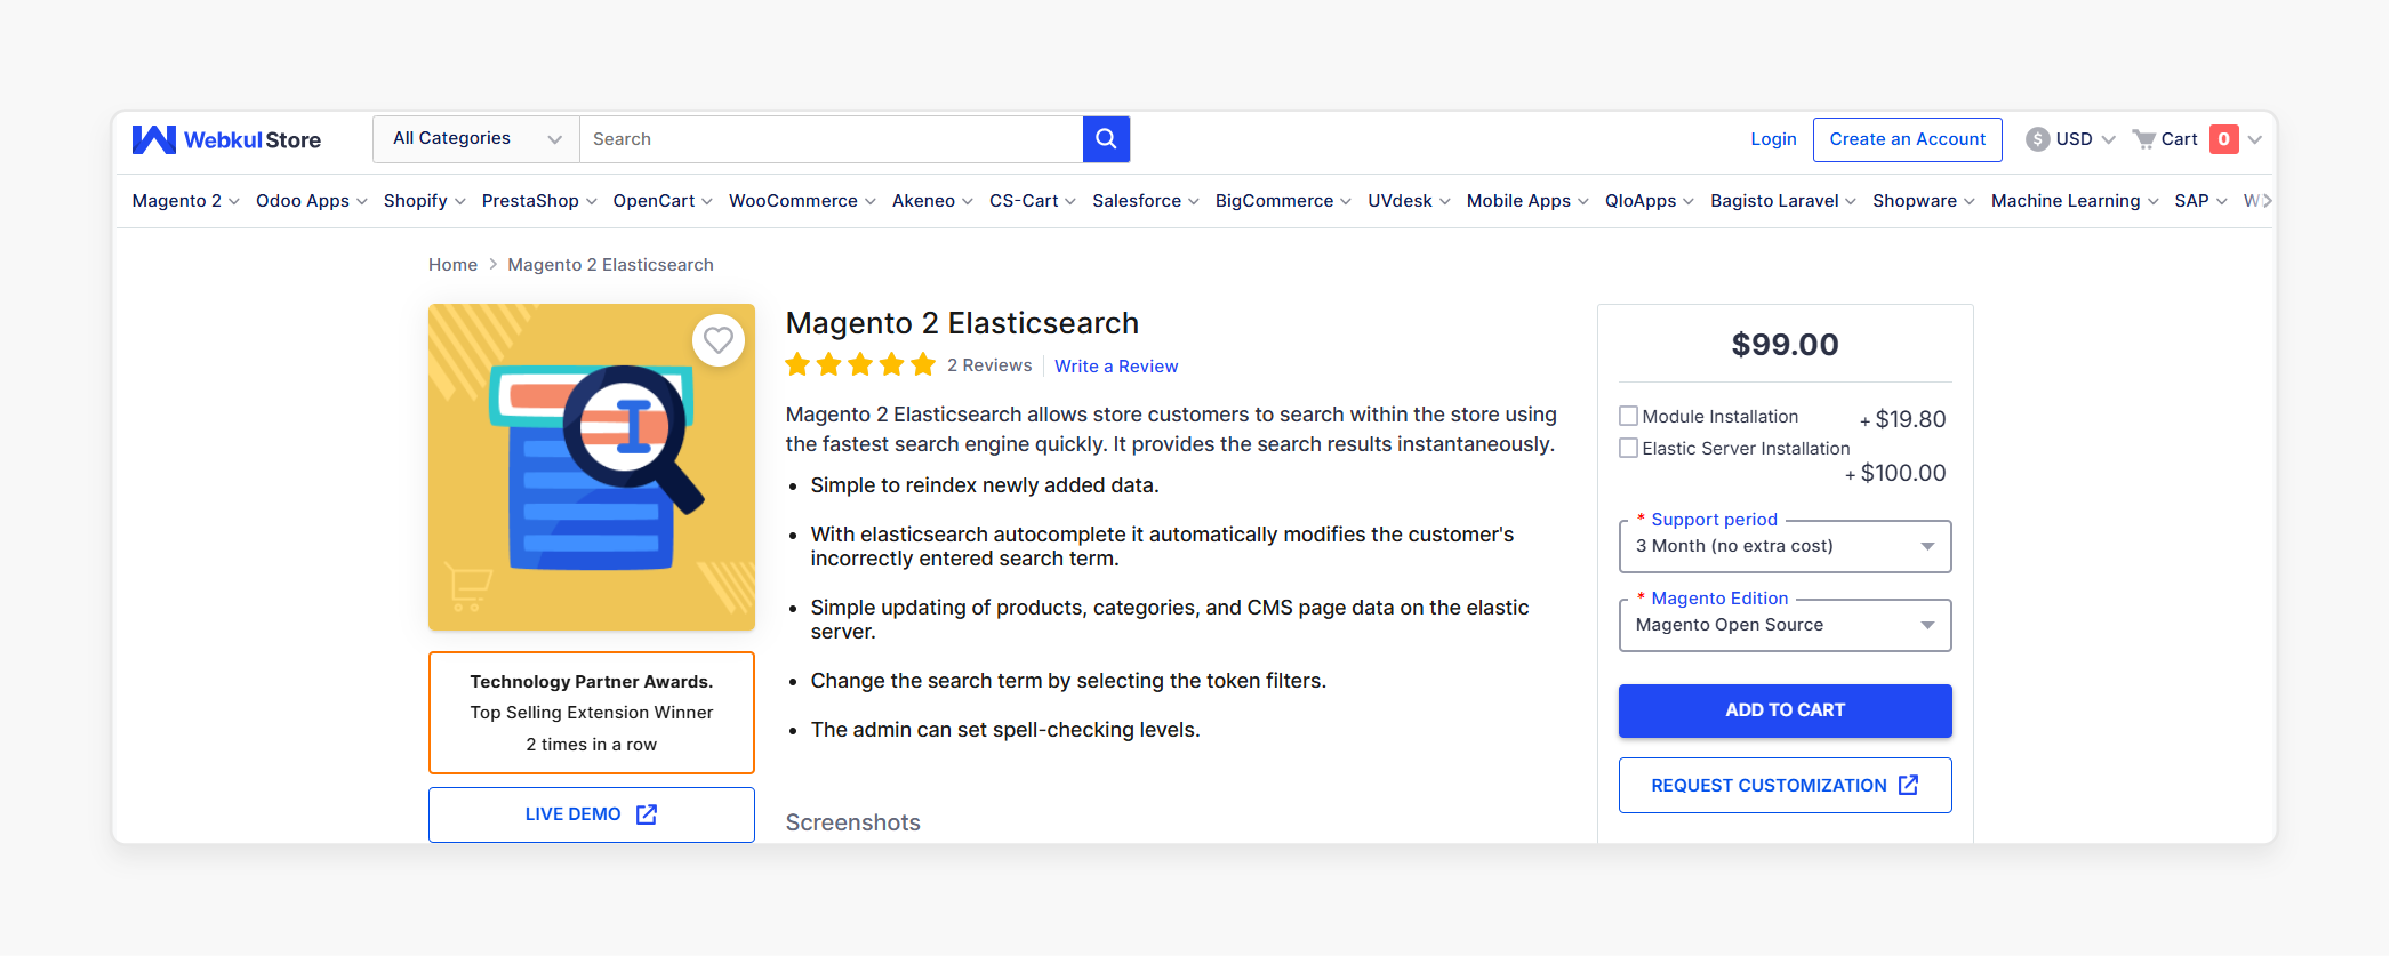Open the QloApps menu
2389x959 pixels.
pyautogui.click(x=1649, y=201)
